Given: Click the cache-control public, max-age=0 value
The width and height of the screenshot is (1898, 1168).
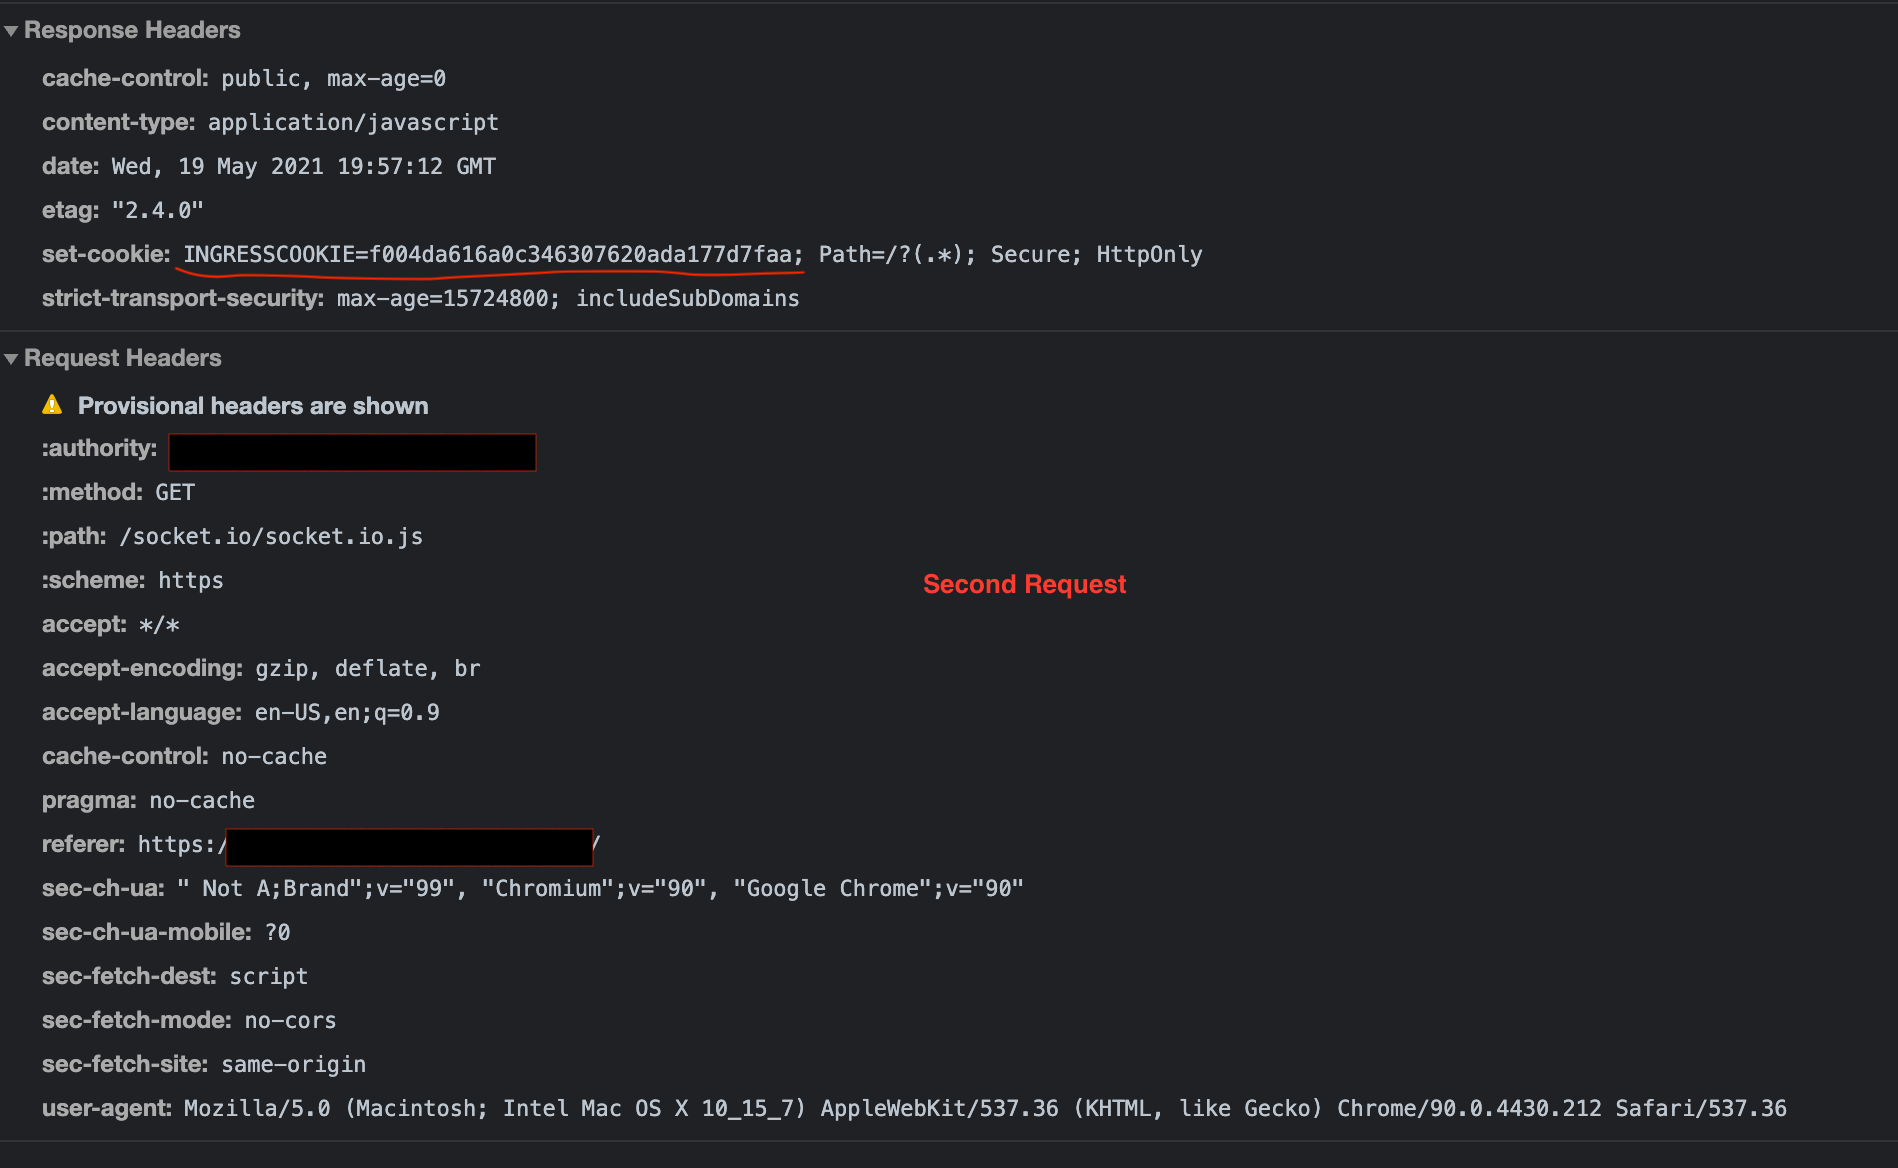Looking at the screenshot, I should click(334, 79).
